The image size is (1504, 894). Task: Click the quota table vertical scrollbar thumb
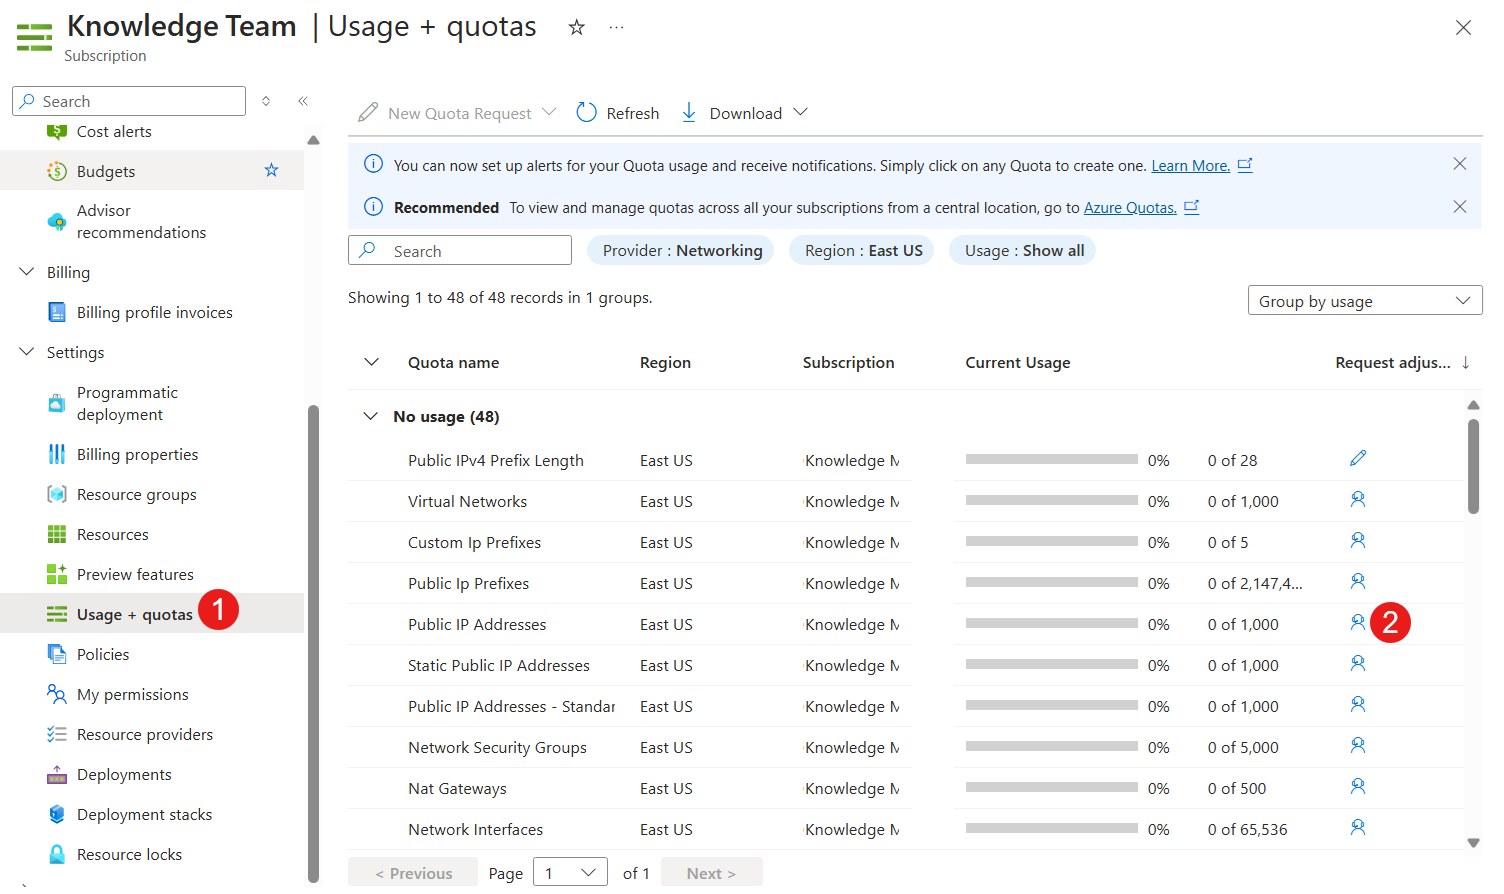[1473, 466]
